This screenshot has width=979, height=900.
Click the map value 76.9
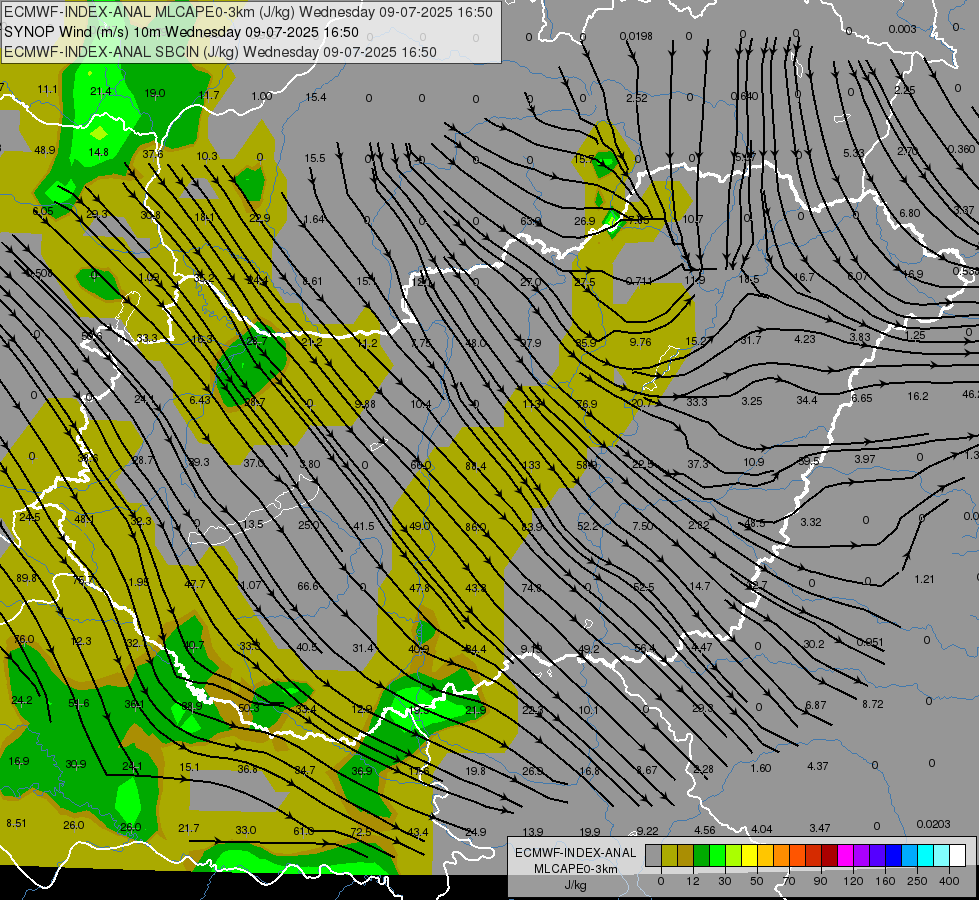point(586,404)
